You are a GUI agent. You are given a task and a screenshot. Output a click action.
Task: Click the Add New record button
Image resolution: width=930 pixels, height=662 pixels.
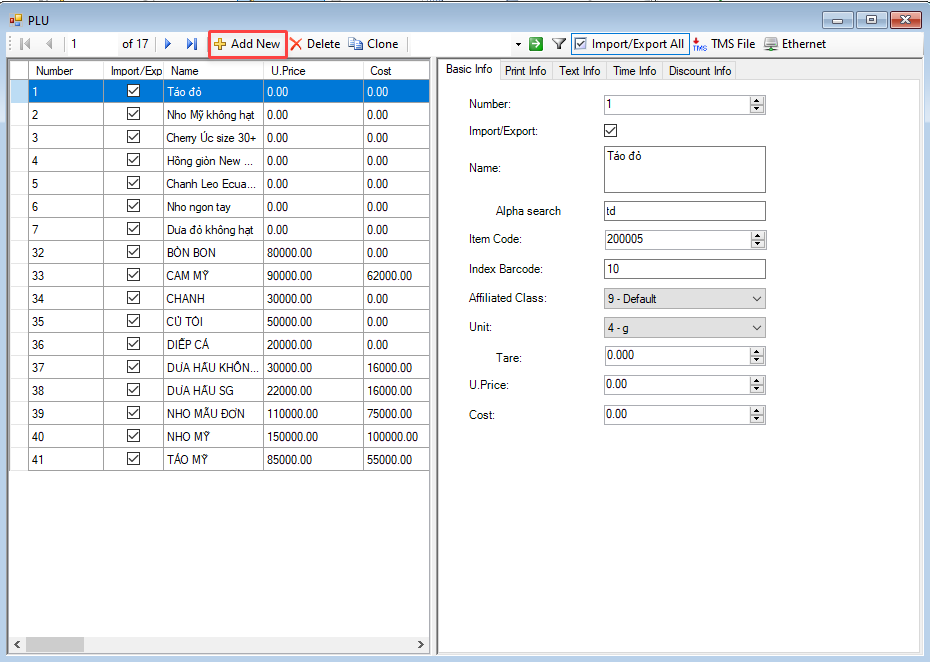click(247, 44)
